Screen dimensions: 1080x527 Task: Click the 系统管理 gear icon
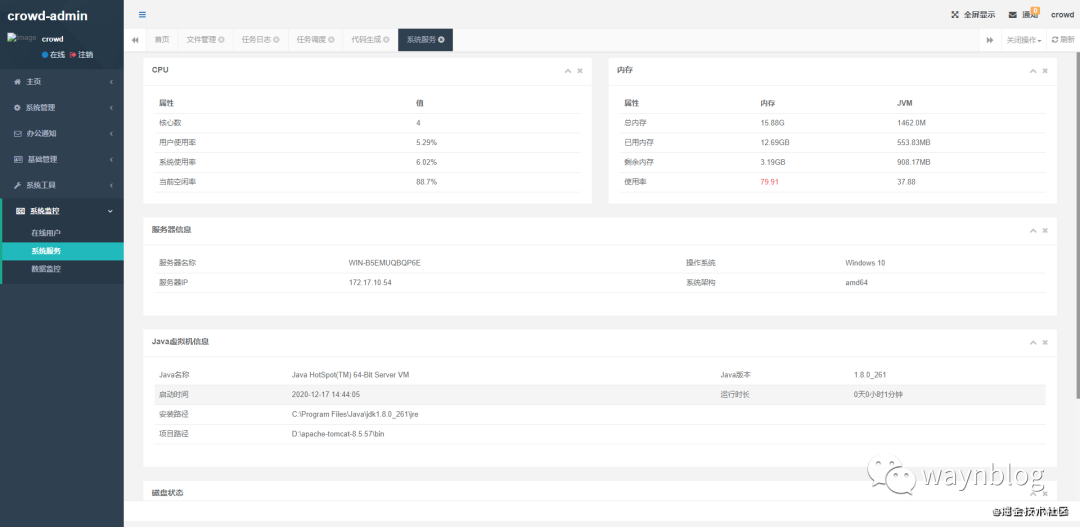(x=18, y=107)
